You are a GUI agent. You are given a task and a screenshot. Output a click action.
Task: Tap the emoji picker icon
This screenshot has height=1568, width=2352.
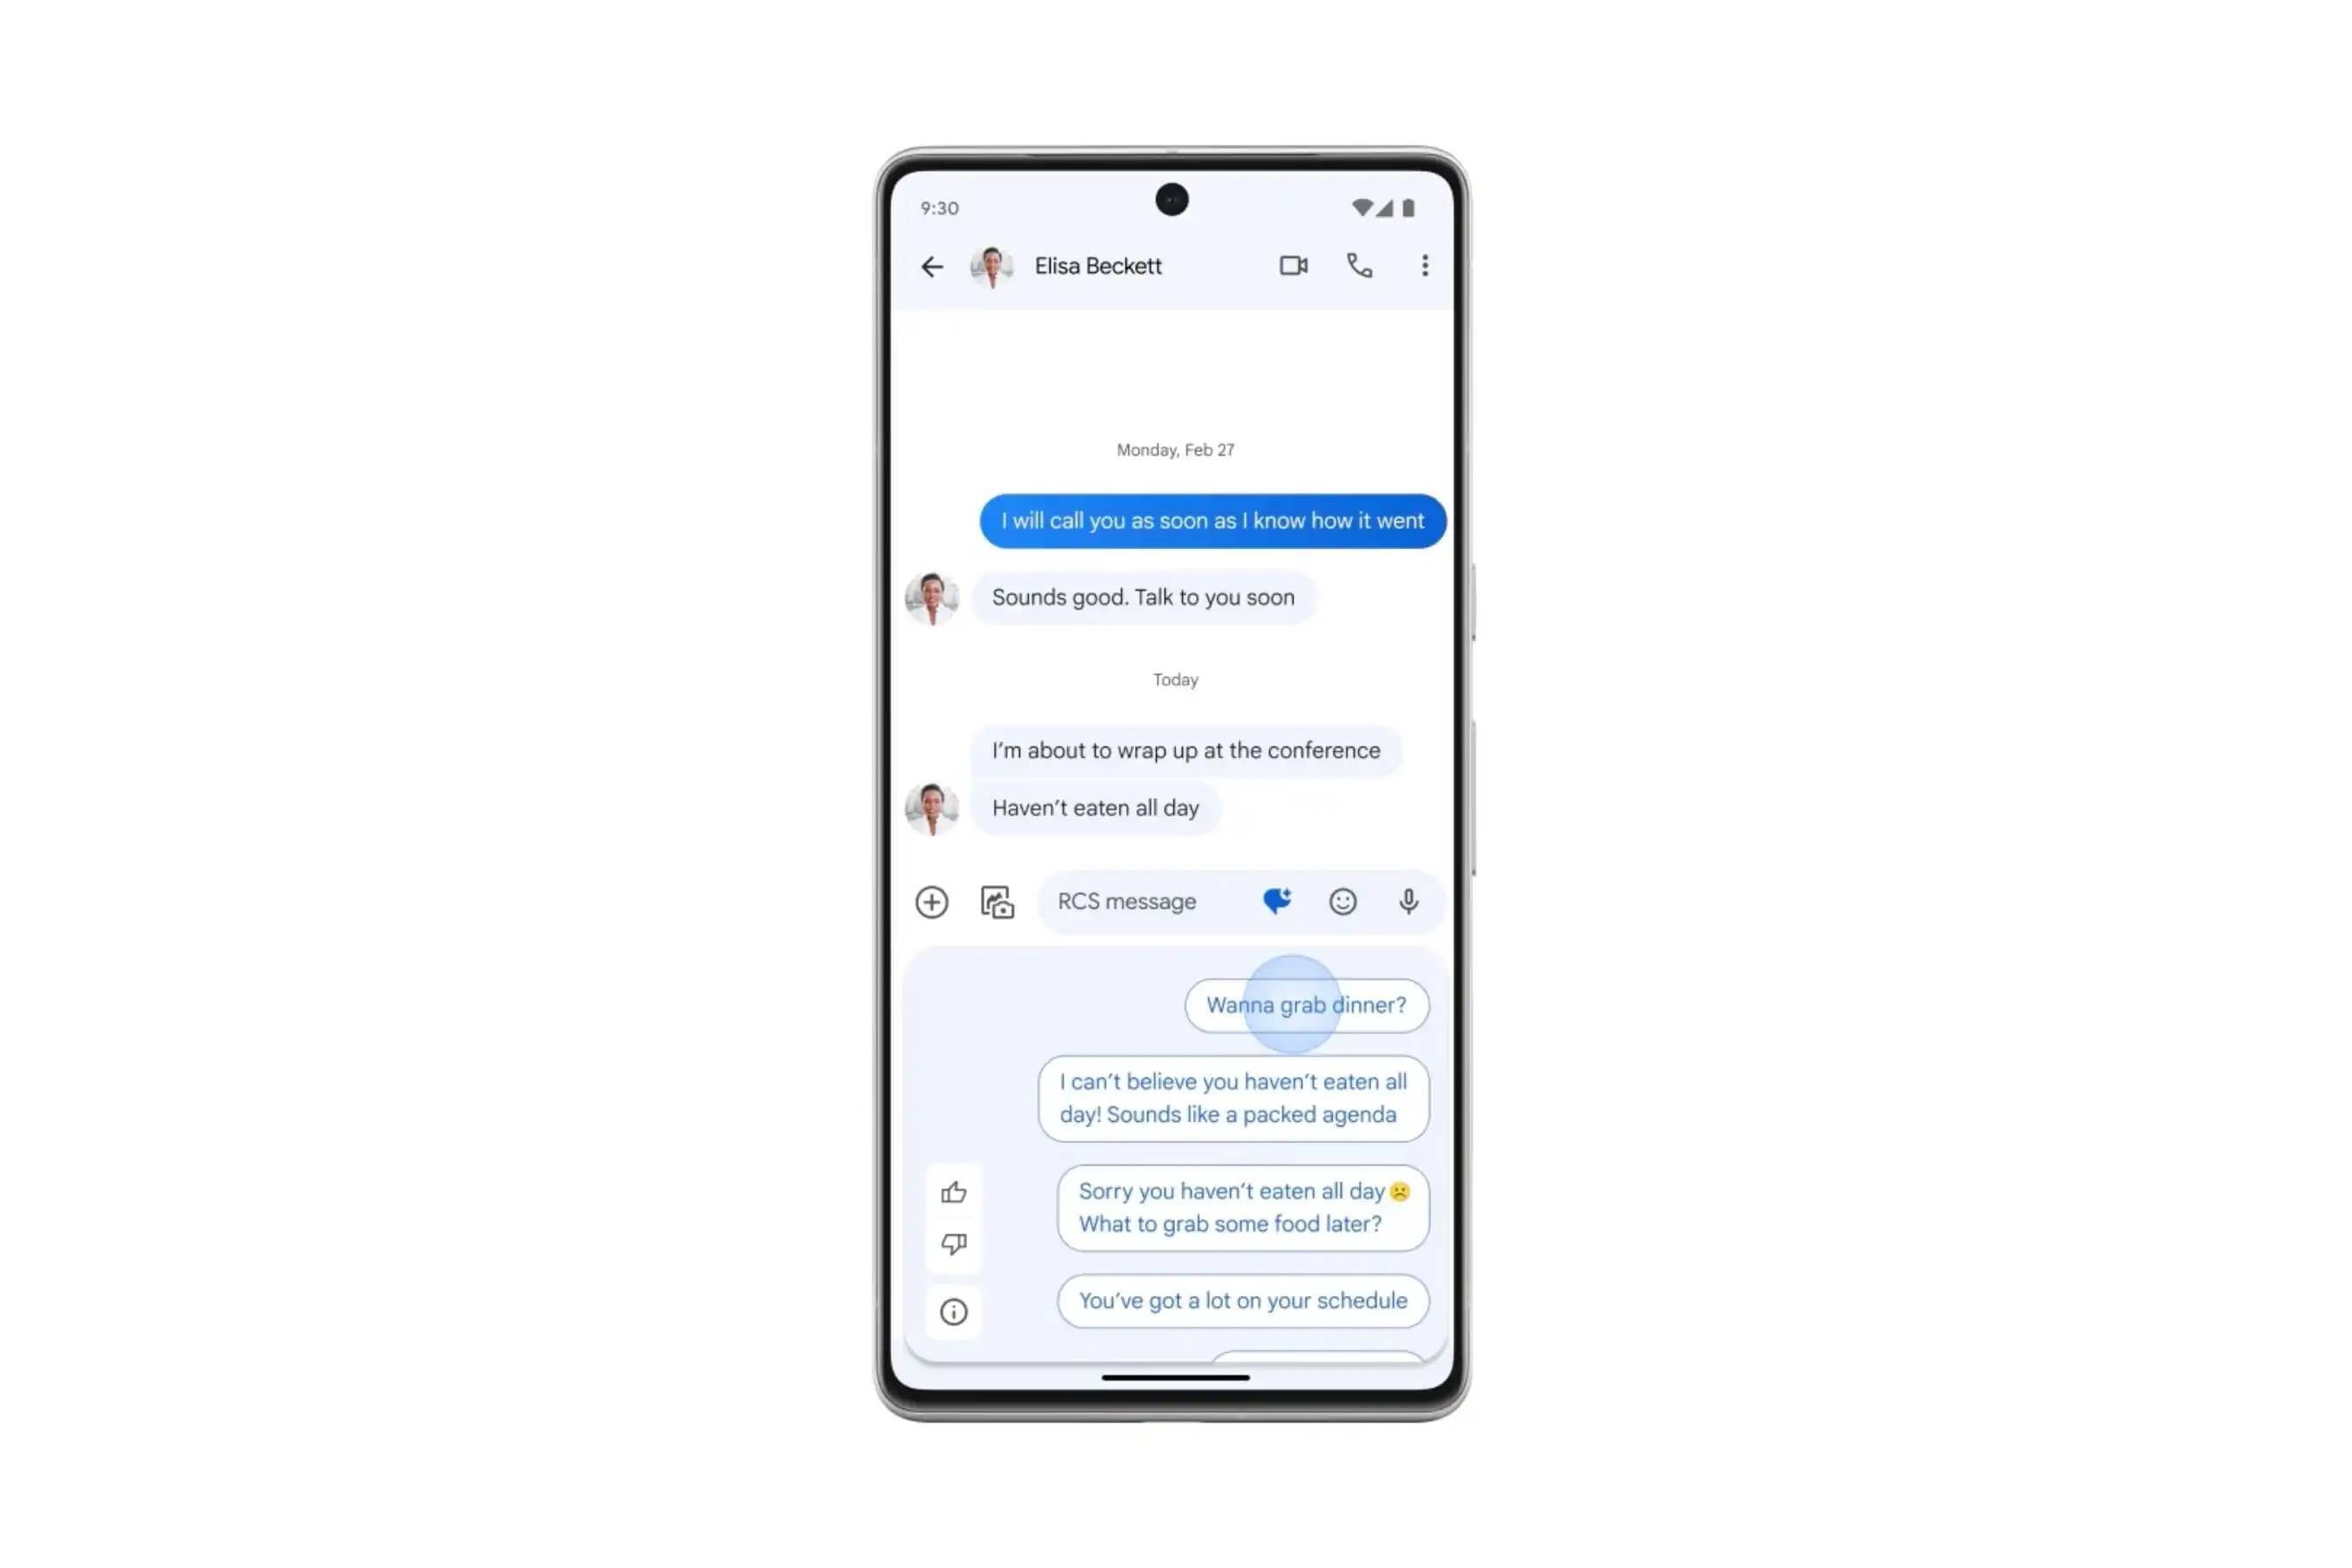pyautogui.click(x=1342, y=902)
